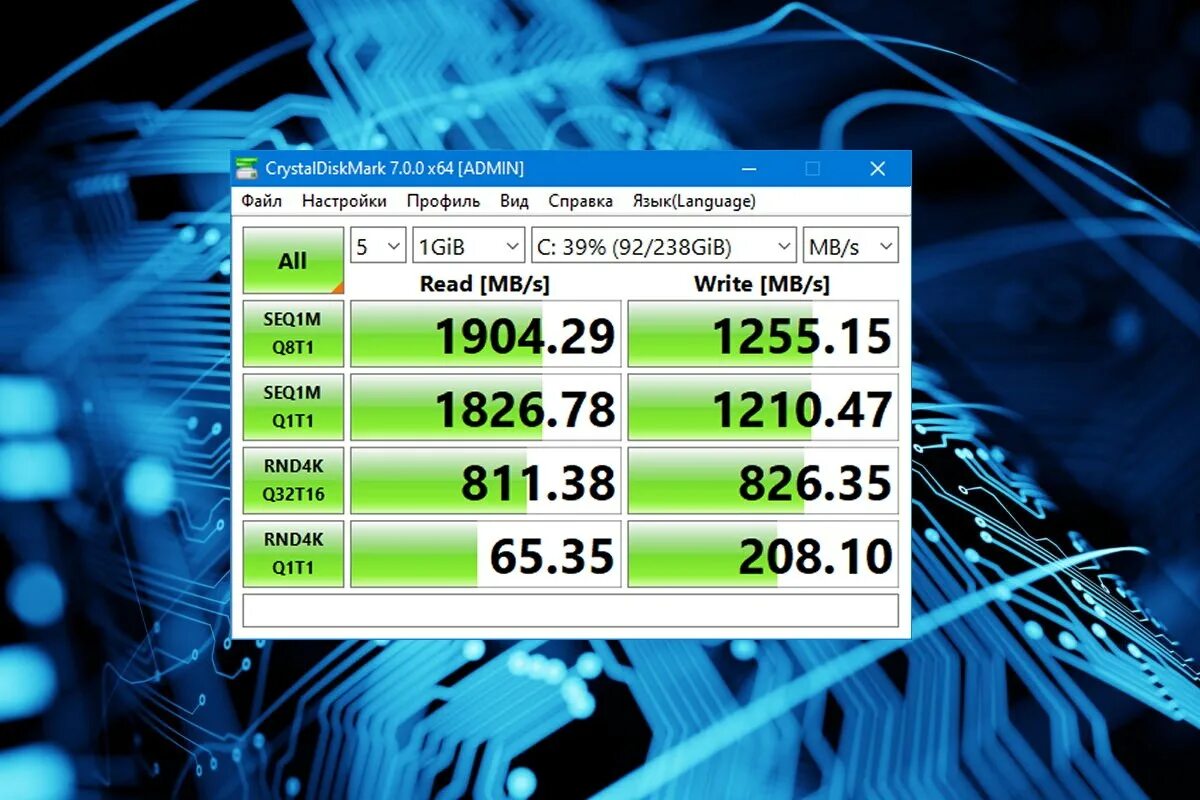
Task: Start the RND4K Q32T16 test
Action: pyautogui.click(x=293, y=480)
